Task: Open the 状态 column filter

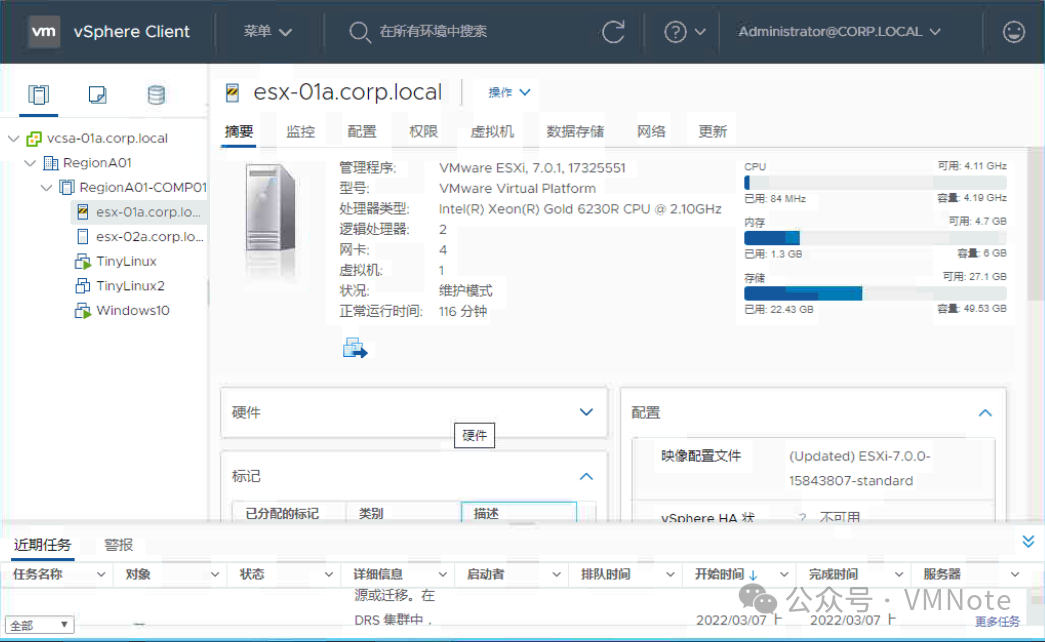Action: (329, 574)
